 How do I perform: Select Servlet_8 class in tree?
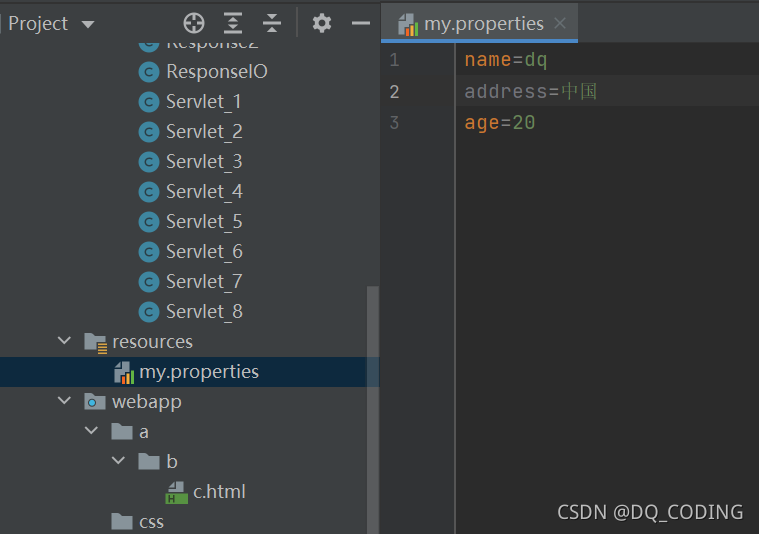tap(204, 312)
